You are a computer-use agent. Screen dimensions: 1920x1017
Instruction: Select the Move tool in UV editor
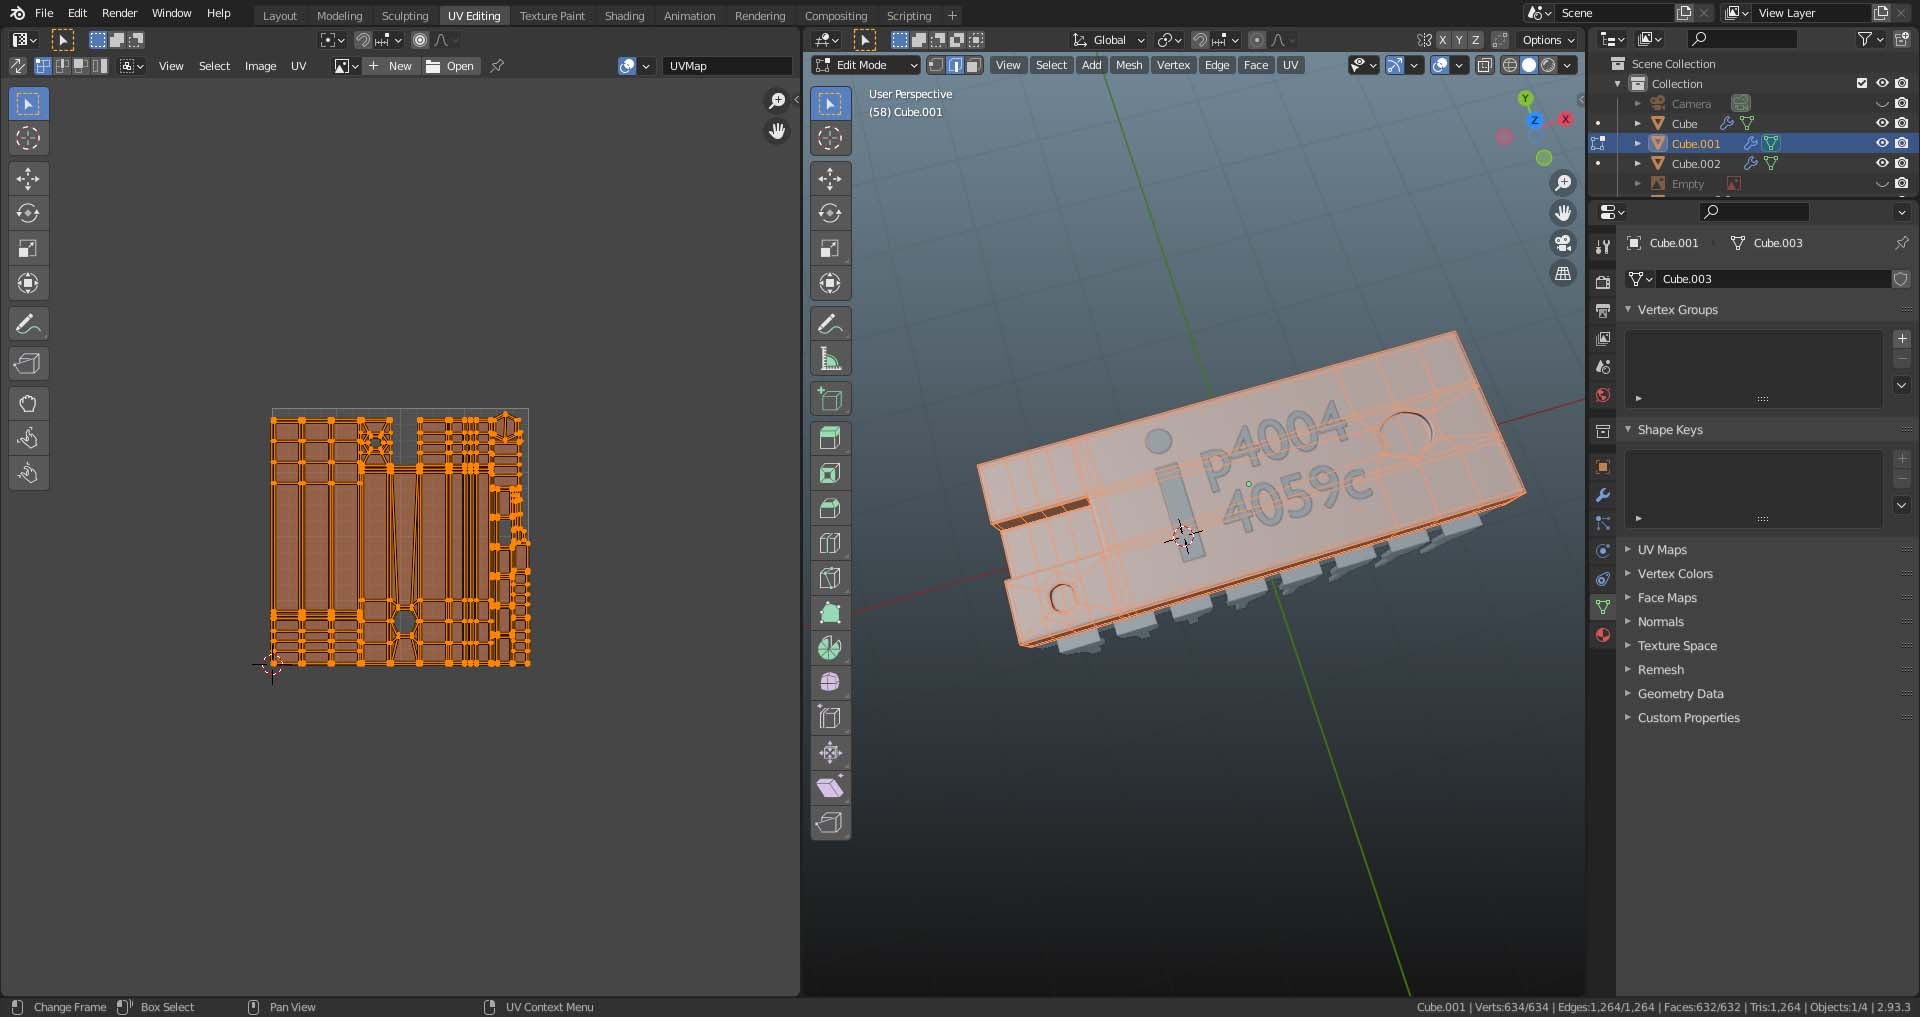[x=28, y=179]
